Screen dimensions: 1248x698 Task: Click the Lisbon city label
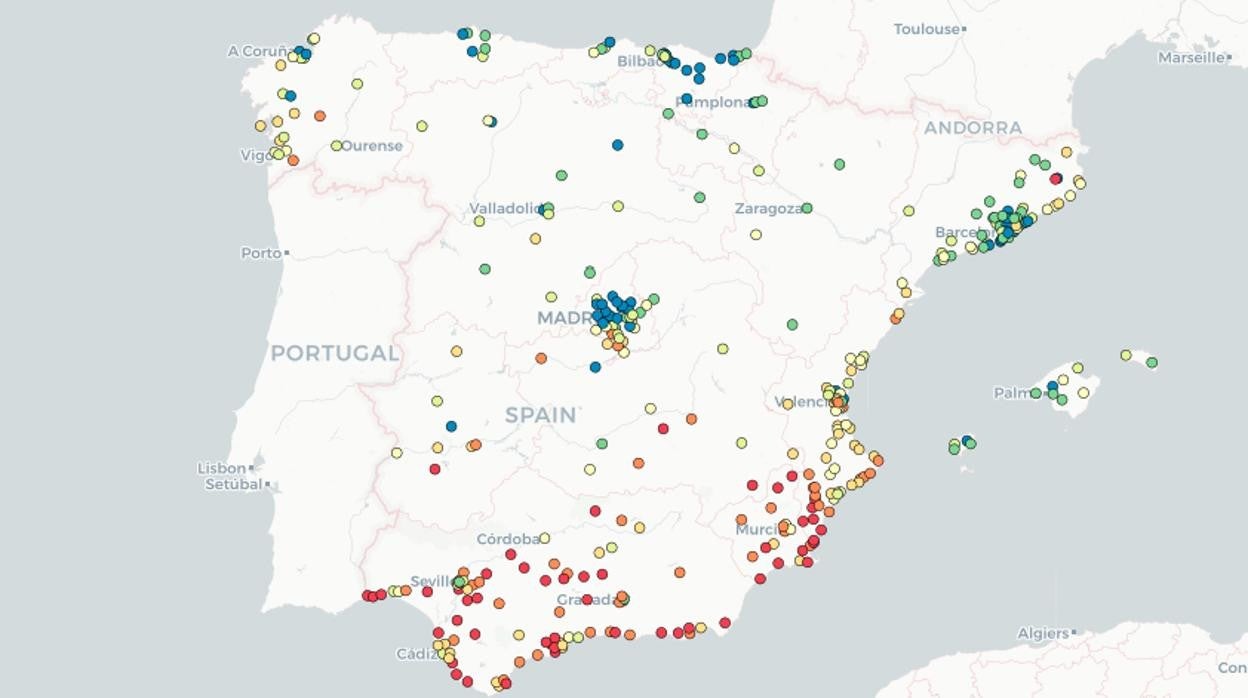[x=222, y=468]
